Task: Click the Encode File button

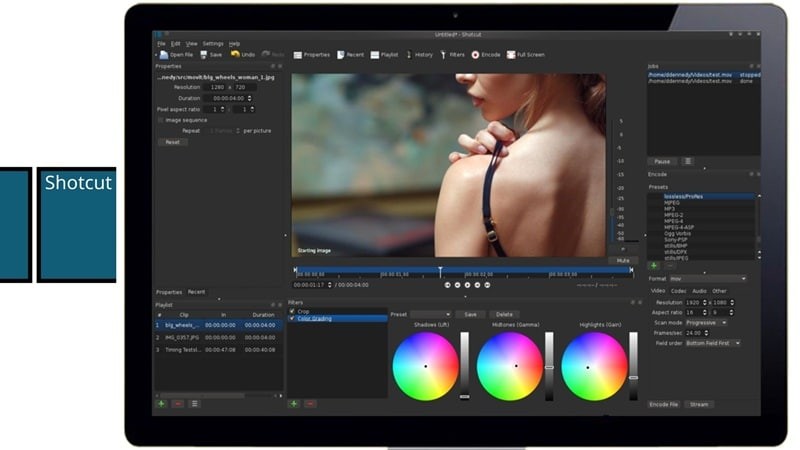Action: point(663,404)
